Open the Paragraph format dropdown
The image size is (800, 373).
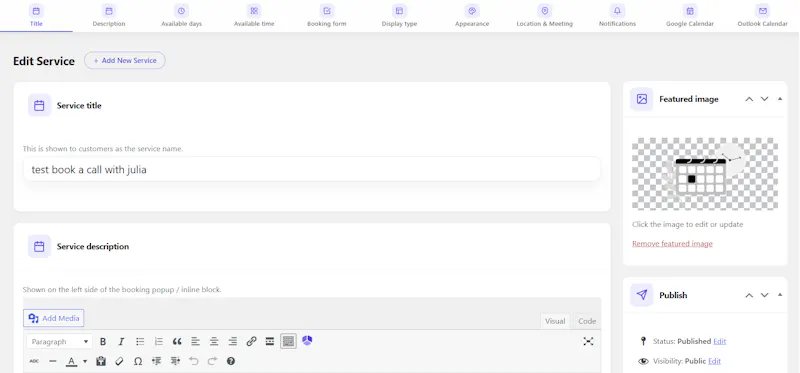59,341
